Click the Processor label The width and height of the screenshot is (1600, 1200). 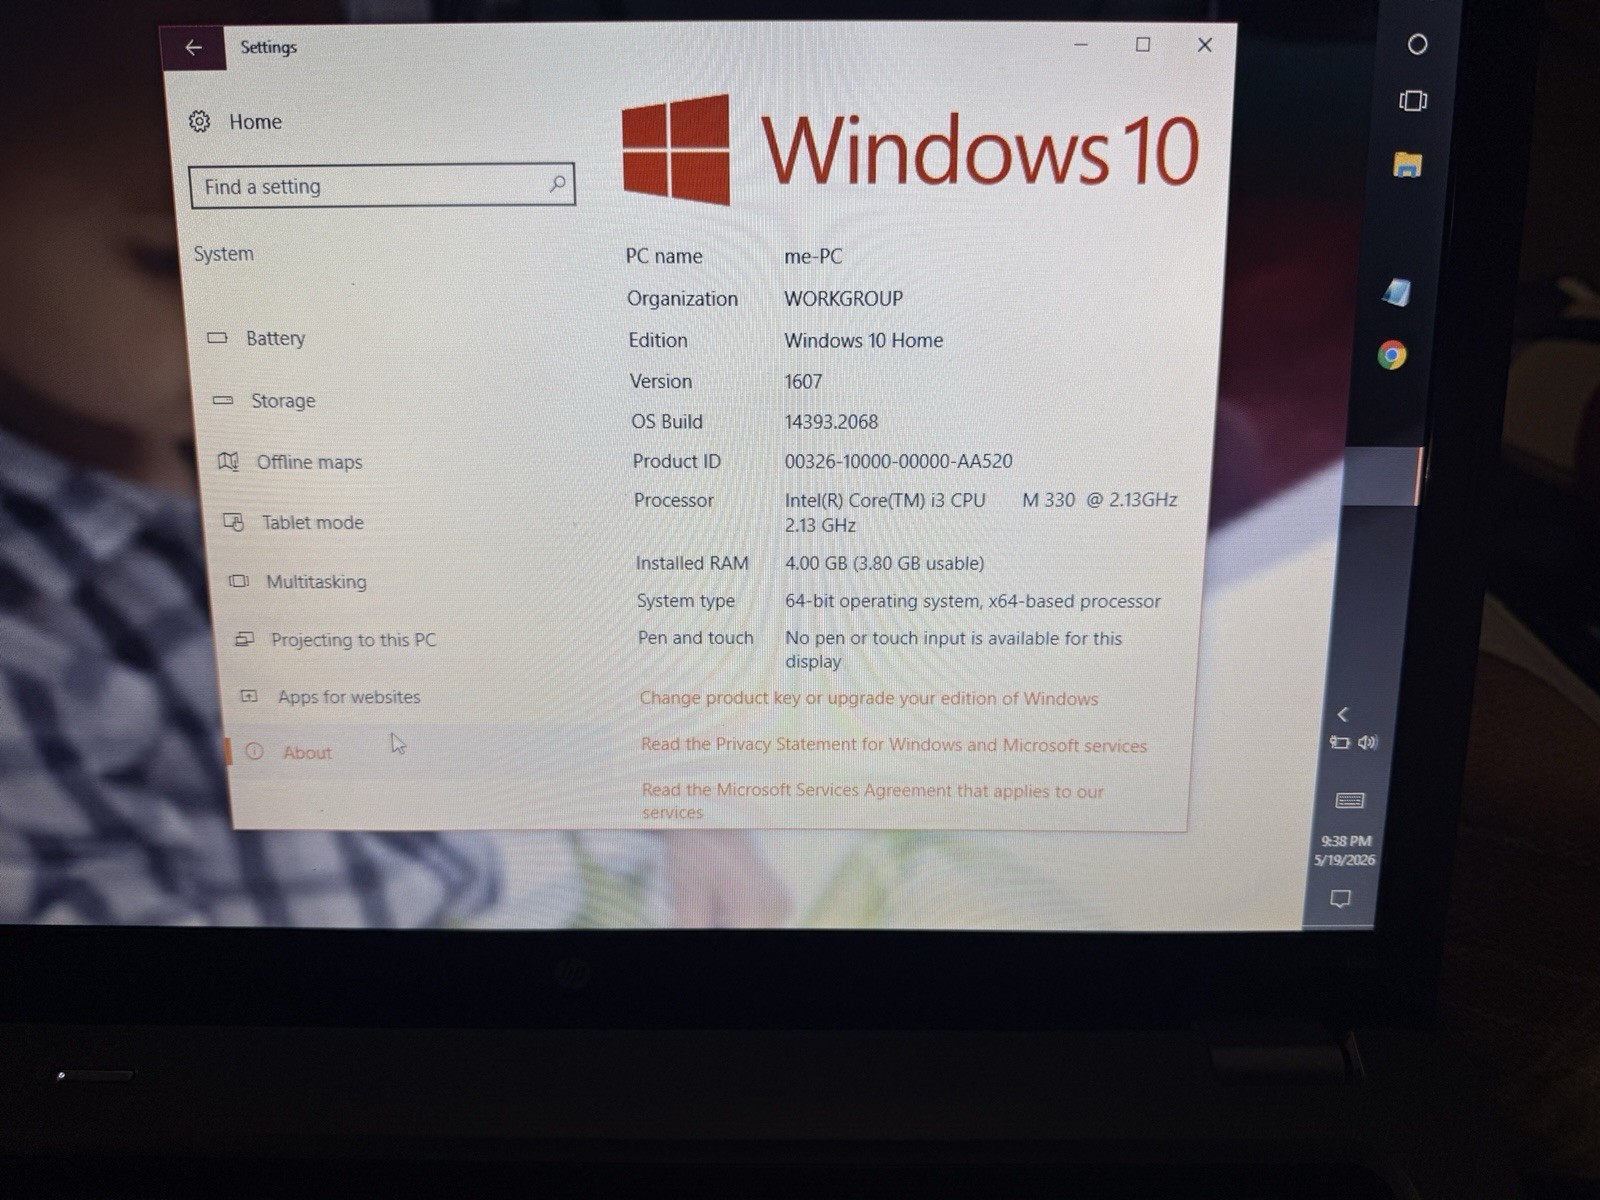point(673,500)
